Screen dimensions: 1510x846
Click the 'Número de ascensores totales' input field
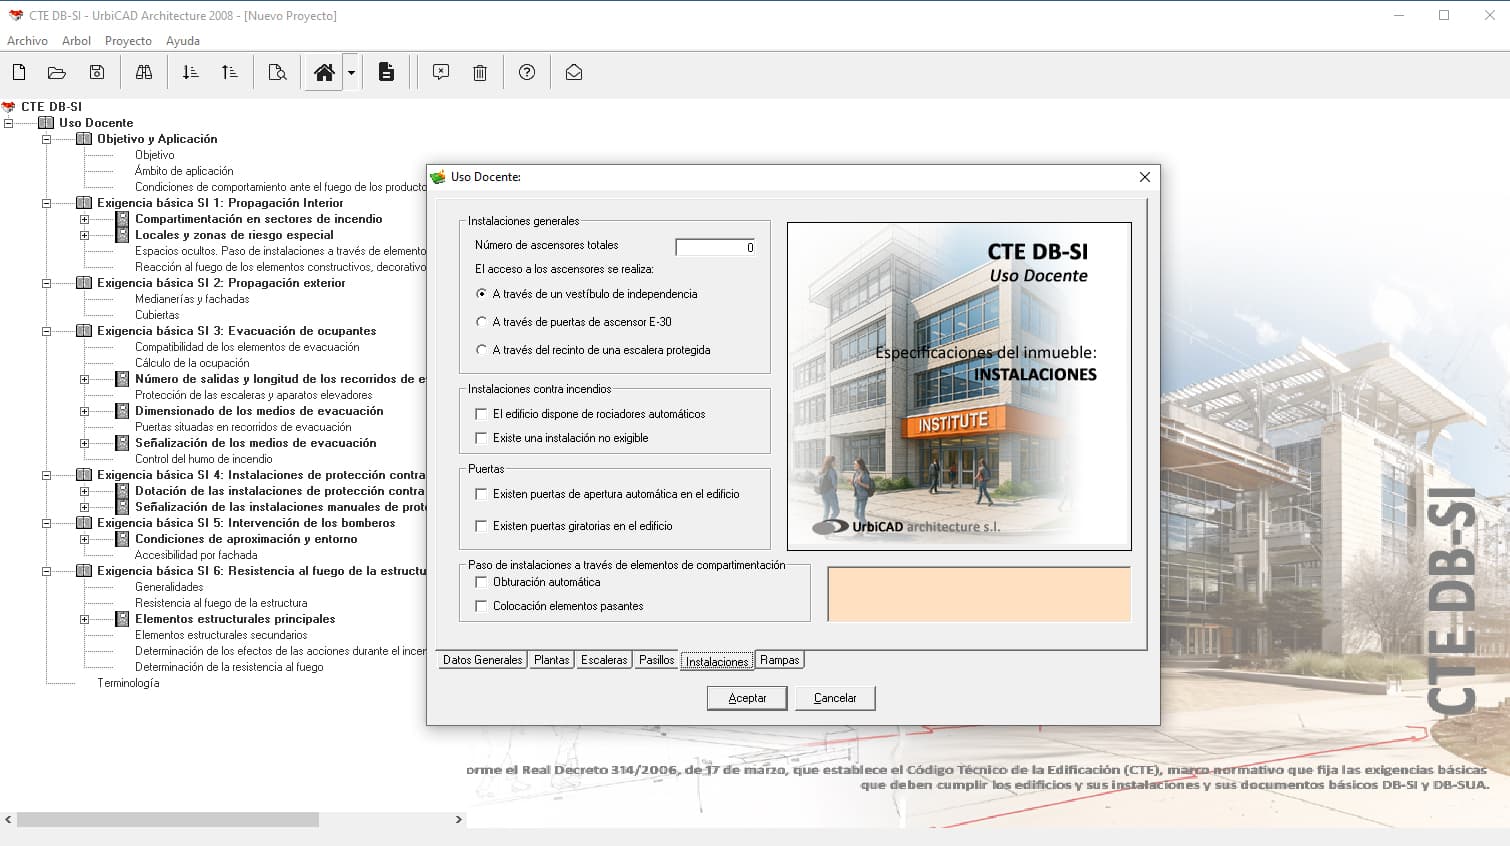715,247
